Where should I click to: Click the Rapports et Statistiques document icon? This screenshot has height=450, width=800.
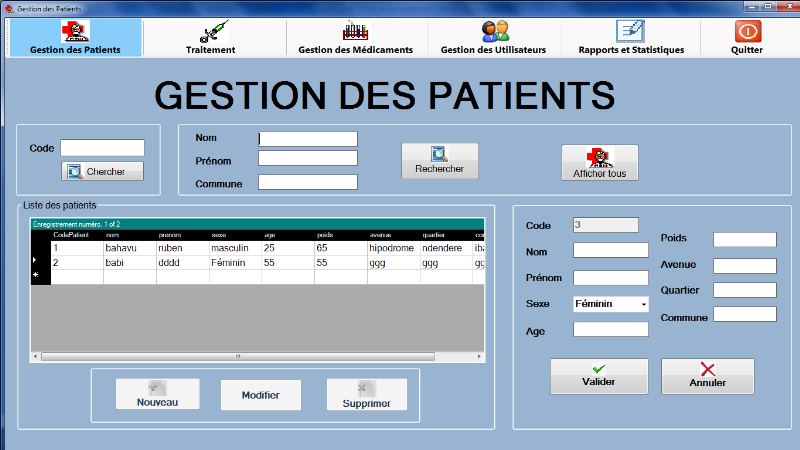point(631,32)
